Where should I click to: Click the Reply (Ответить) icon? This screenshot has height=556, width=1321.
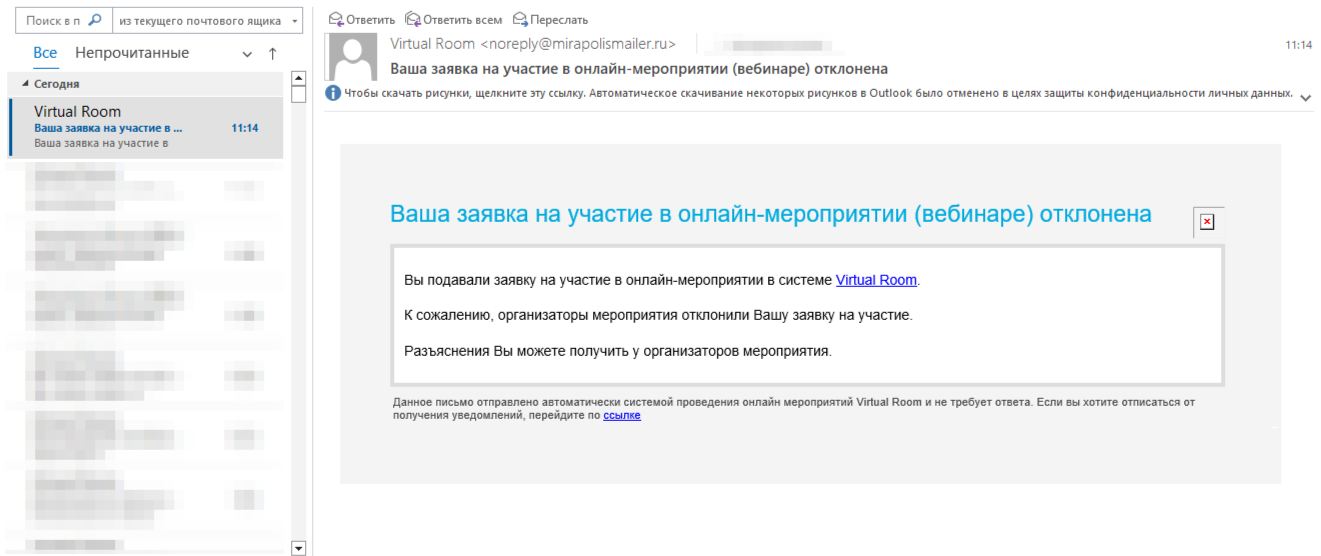pos(336,19)
